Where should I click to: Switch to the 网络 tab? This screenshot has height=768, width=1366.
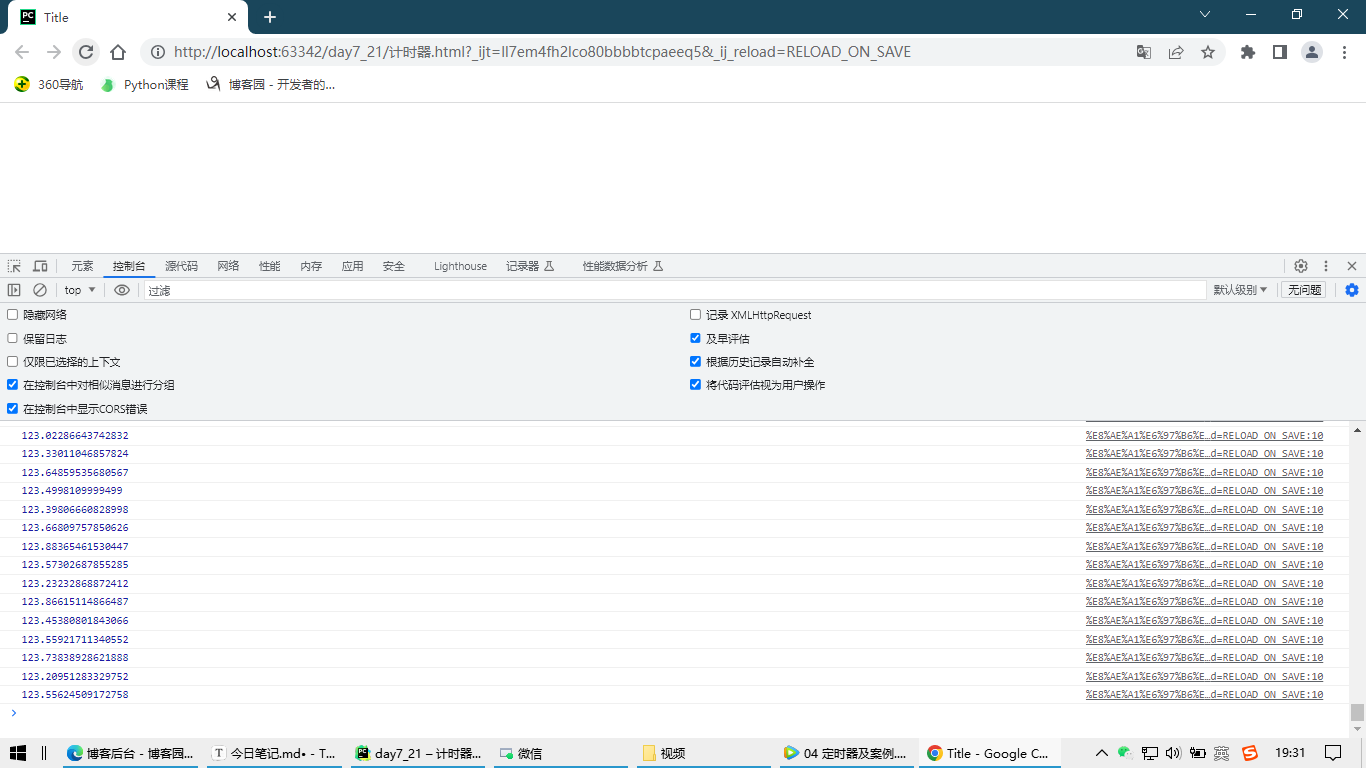(228, 266)
